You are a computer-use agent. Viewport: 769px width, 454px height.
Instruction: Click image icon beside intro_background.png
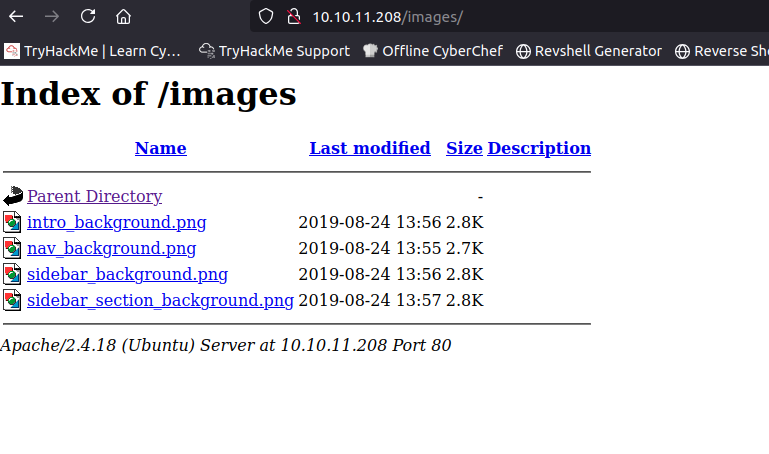pos(13,222)
